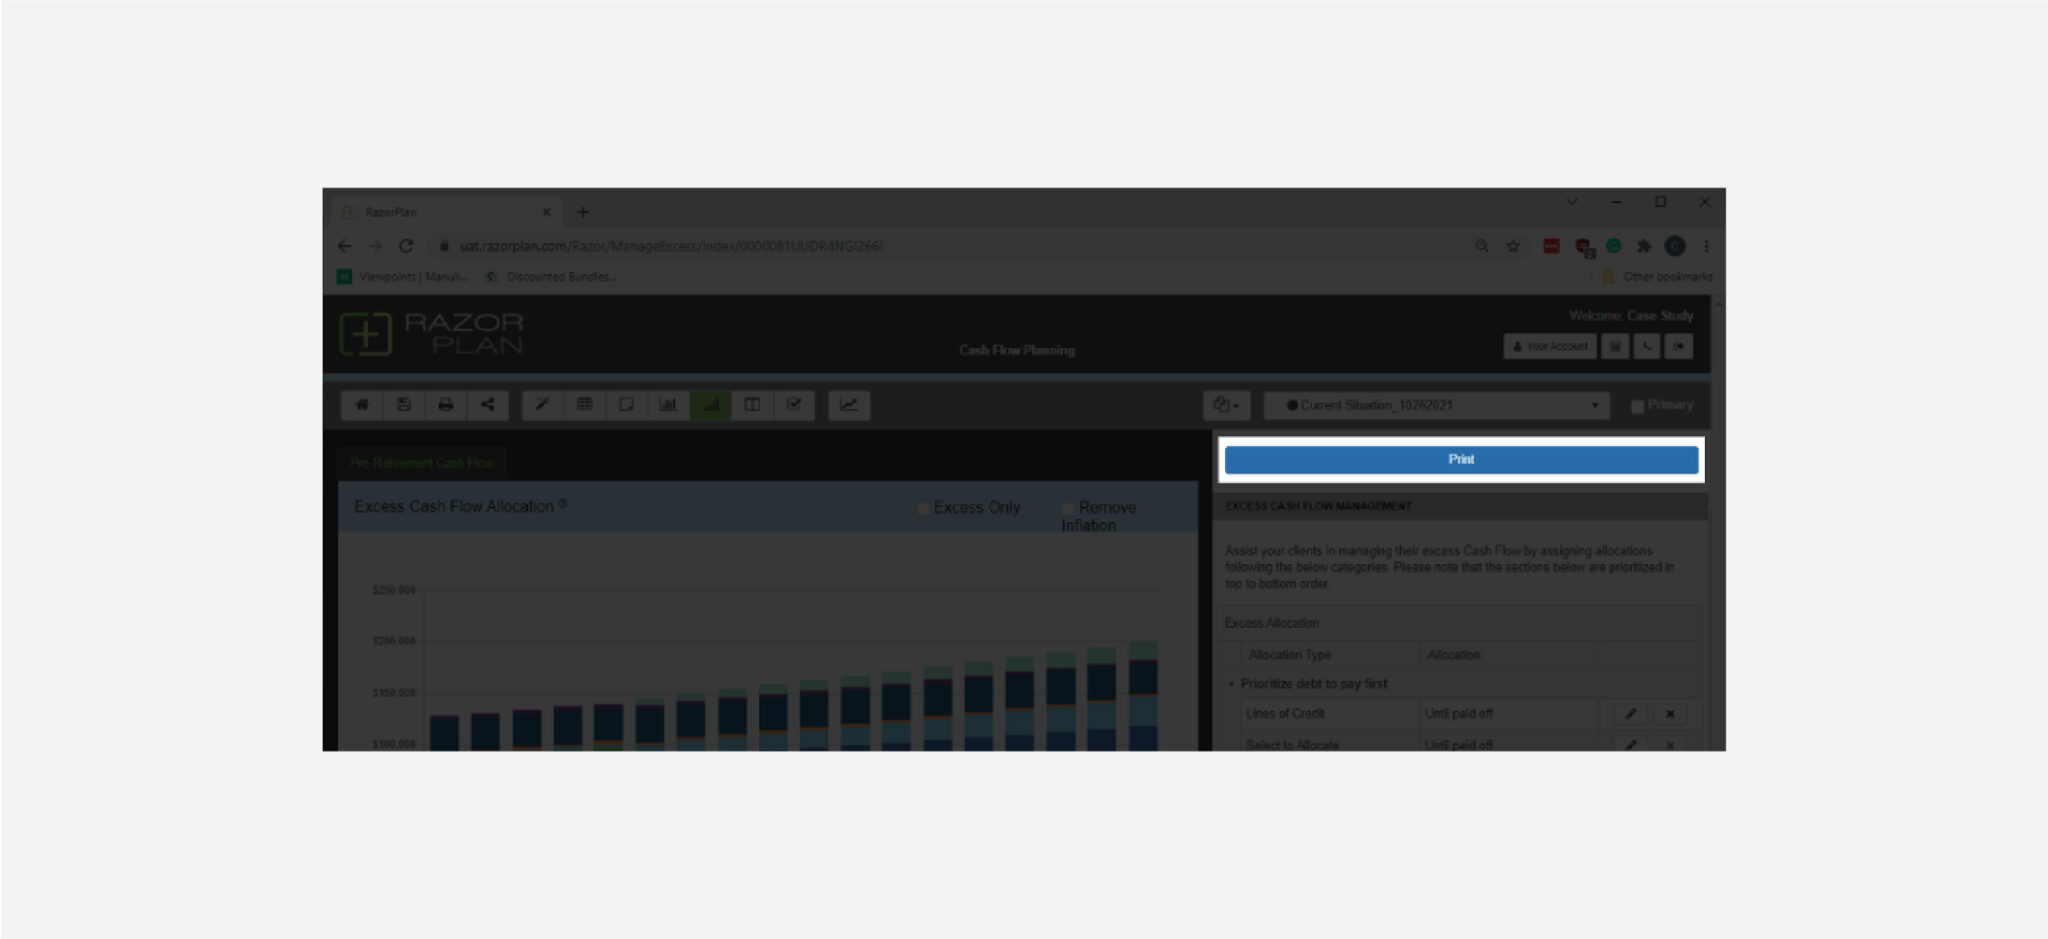The width and height of the screenshot is (2048, 939).
Task: Select the green highlighted ascending bars icon
Action: point(710,405)
